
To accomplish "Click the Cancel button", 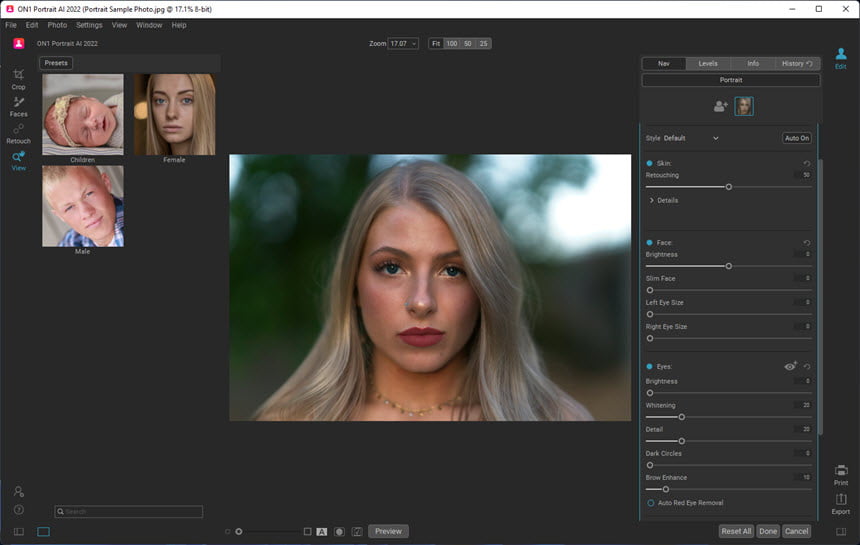I will coord(796,531).
